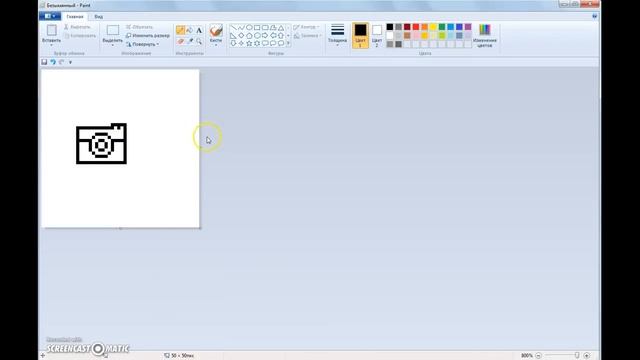Open Edit colors (Изменение цветов) button
This screenshot has height=360, width=640.
pos(485,36)
